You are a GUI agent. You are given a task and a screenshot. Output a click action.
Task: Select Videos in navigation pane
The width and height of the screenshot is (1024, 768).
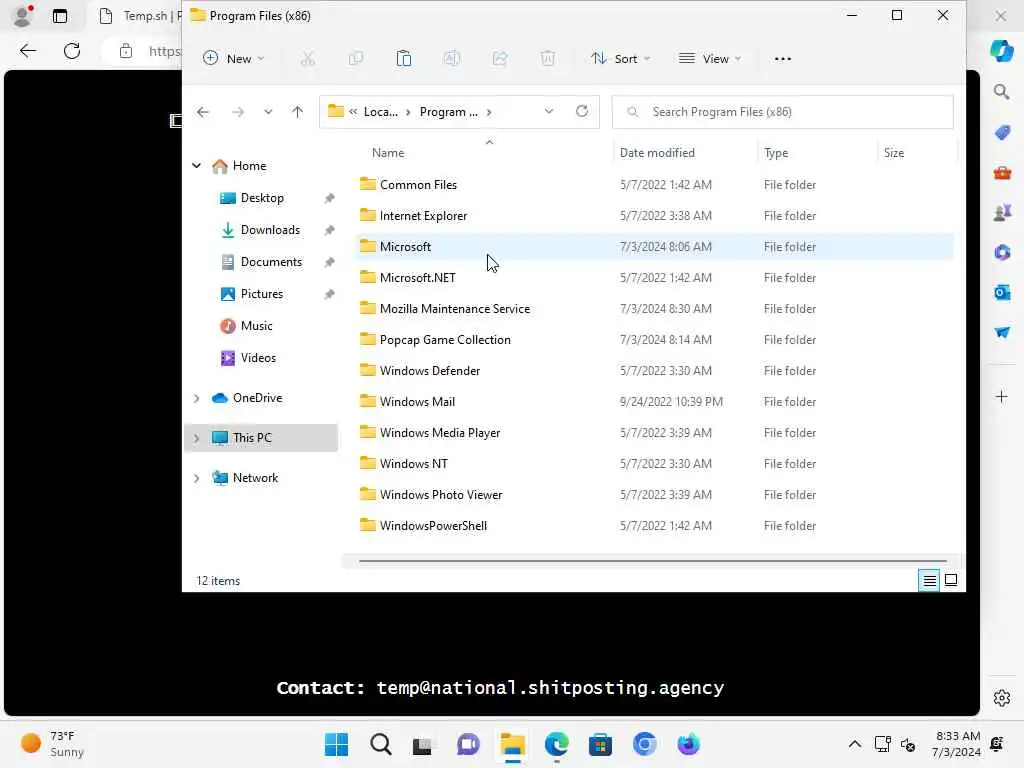coord(257,358)
